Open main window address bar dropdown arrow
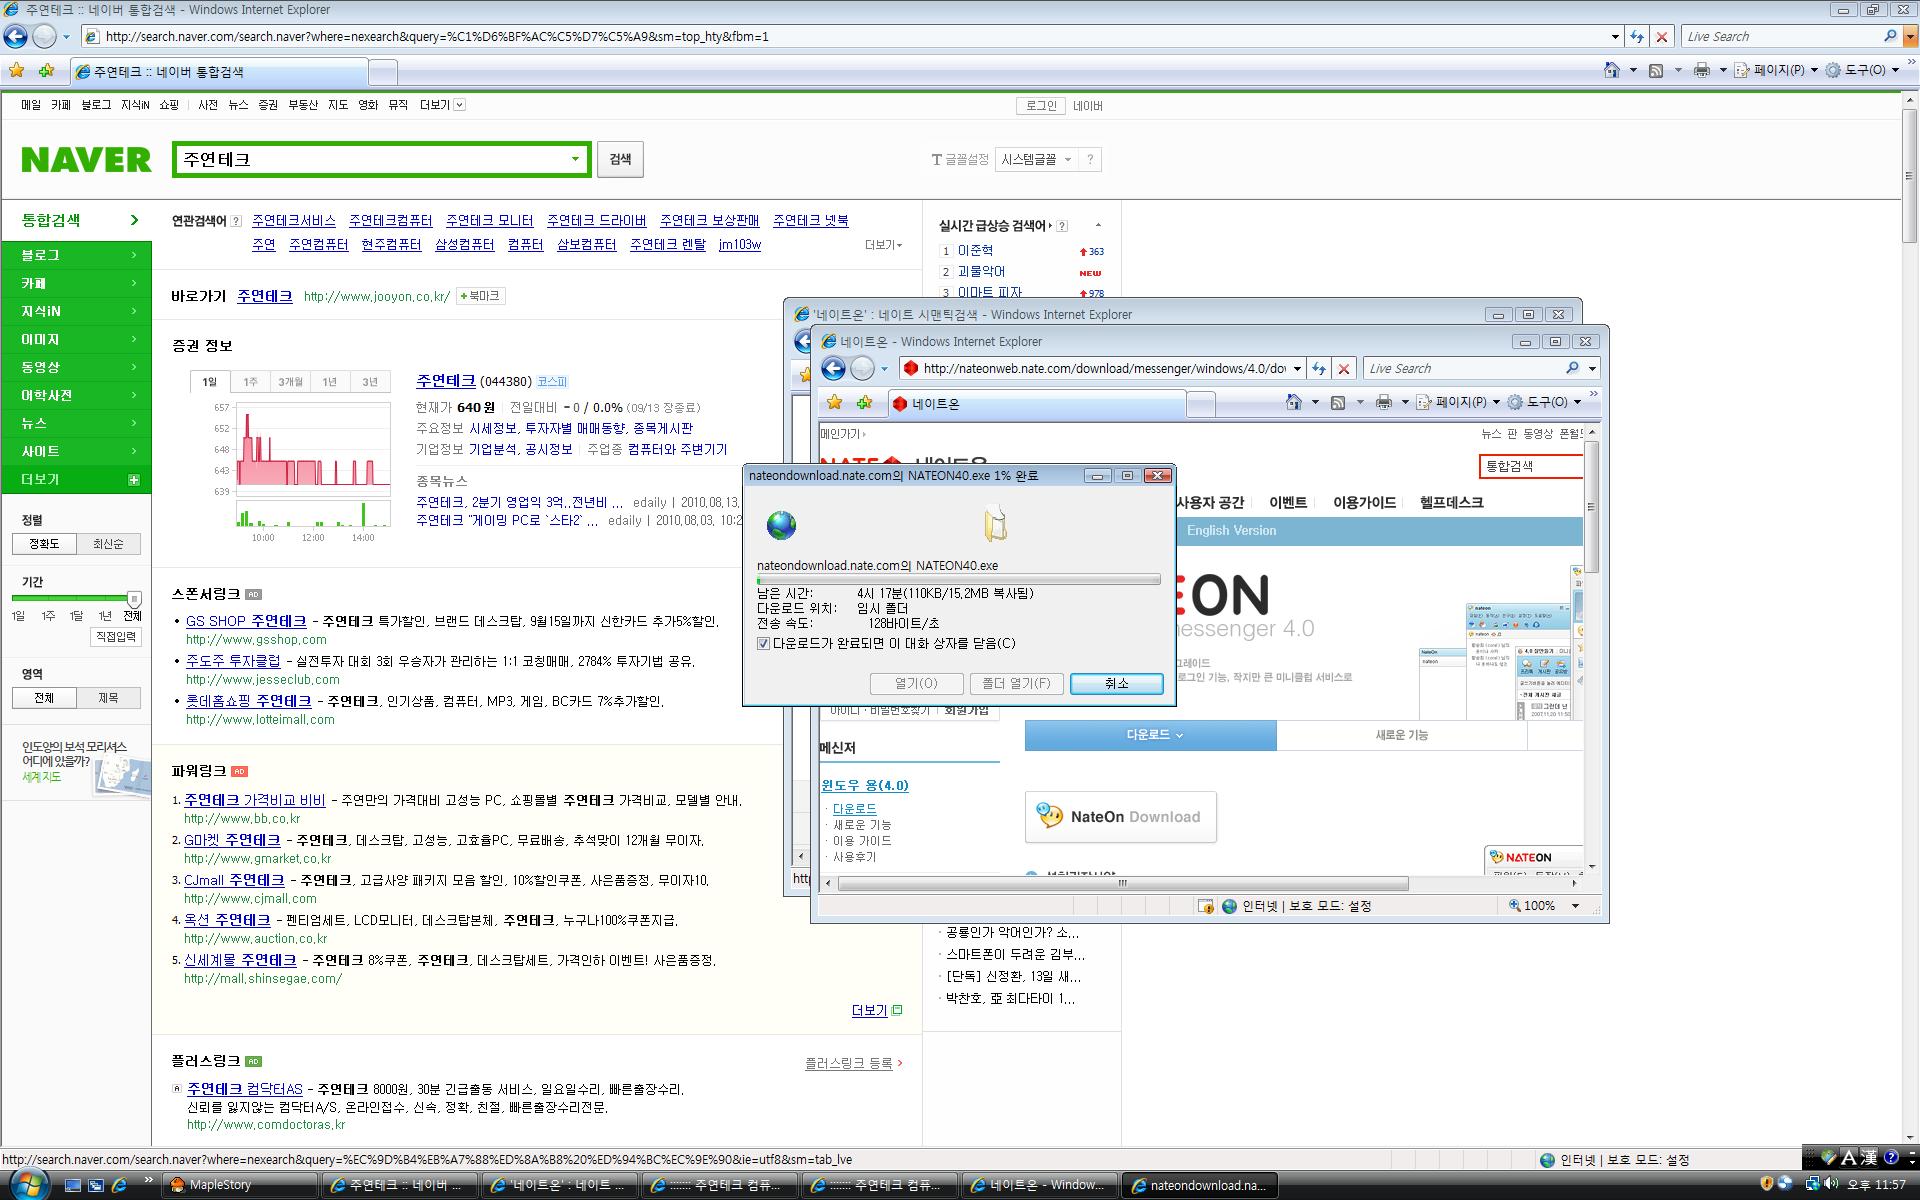1920x1200 pixels. 1615,37
